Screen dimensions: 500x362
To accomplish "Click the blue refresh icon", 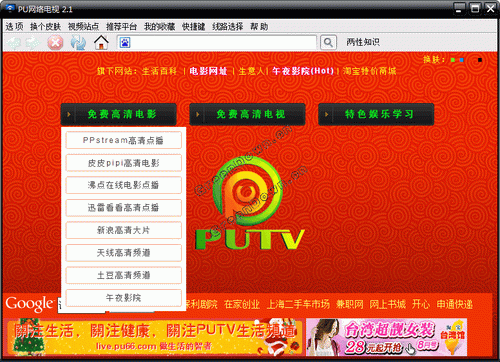I will tap(78, 43).
